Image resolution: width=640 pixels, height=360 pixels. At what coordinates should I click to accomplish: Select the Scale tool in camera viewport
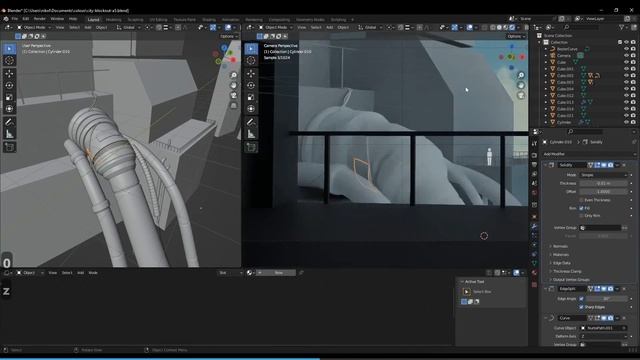pyautogui.click(x=251, y=97)
